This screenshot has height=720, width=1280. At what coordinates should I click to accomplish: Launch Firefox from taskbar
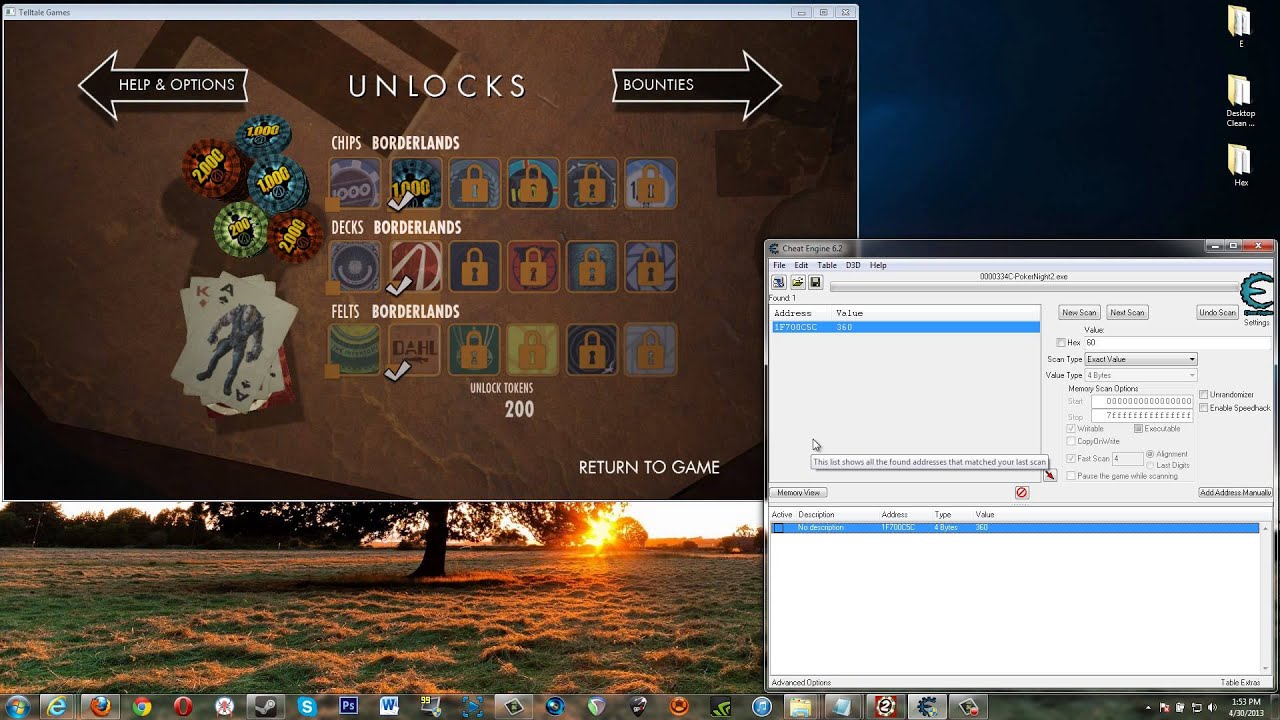coord(100,706)
